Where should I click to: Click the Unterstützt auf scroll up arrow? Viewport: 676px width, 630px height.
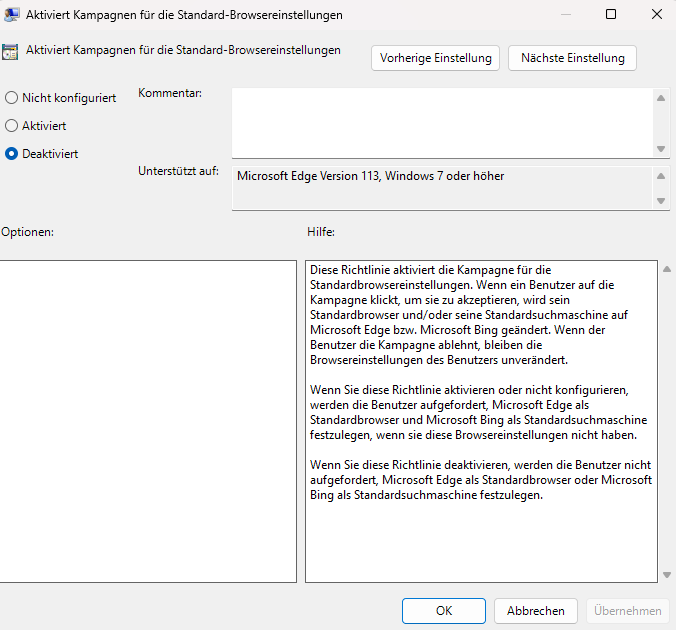[661, 176]
